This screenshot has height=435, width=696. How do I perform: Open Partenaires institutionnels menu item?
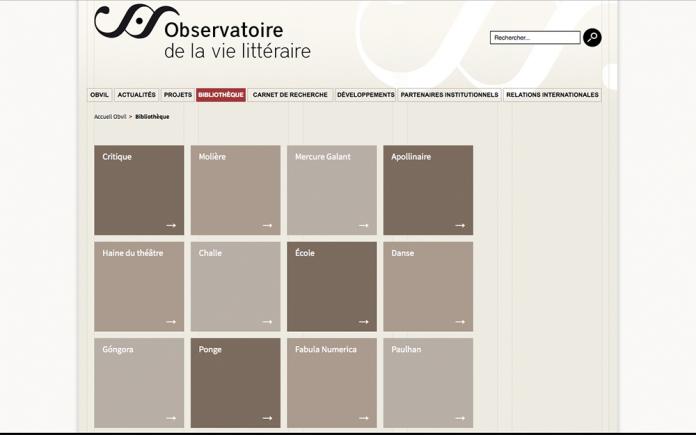pyautogui.click(x=449, y=95)
